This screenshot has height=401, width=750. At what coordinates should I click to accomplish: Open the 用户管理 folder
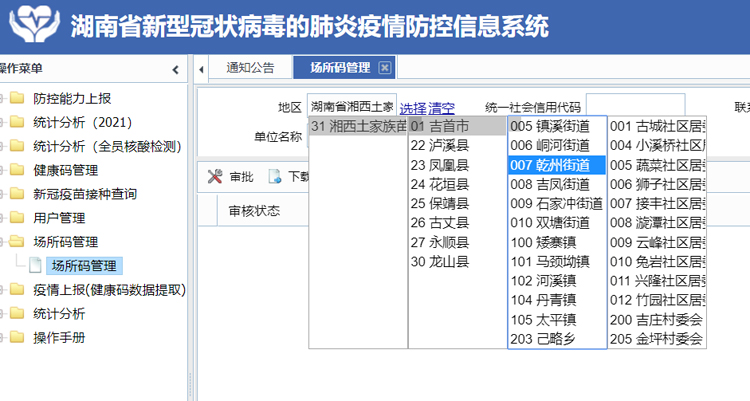pos(59,218)
